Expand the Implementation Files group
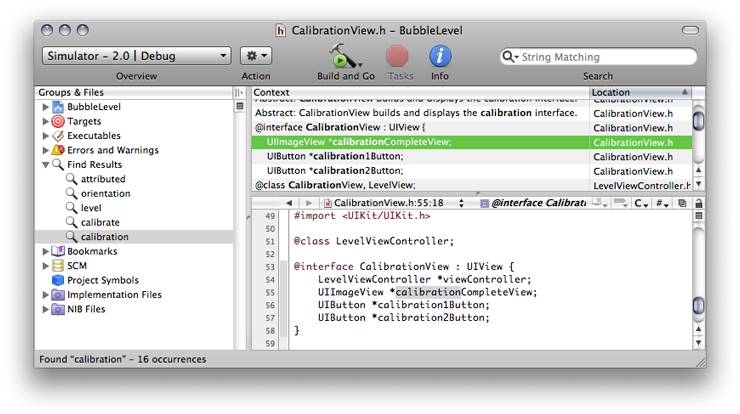The width and height of the screenshot is (740, 414). 45,295
